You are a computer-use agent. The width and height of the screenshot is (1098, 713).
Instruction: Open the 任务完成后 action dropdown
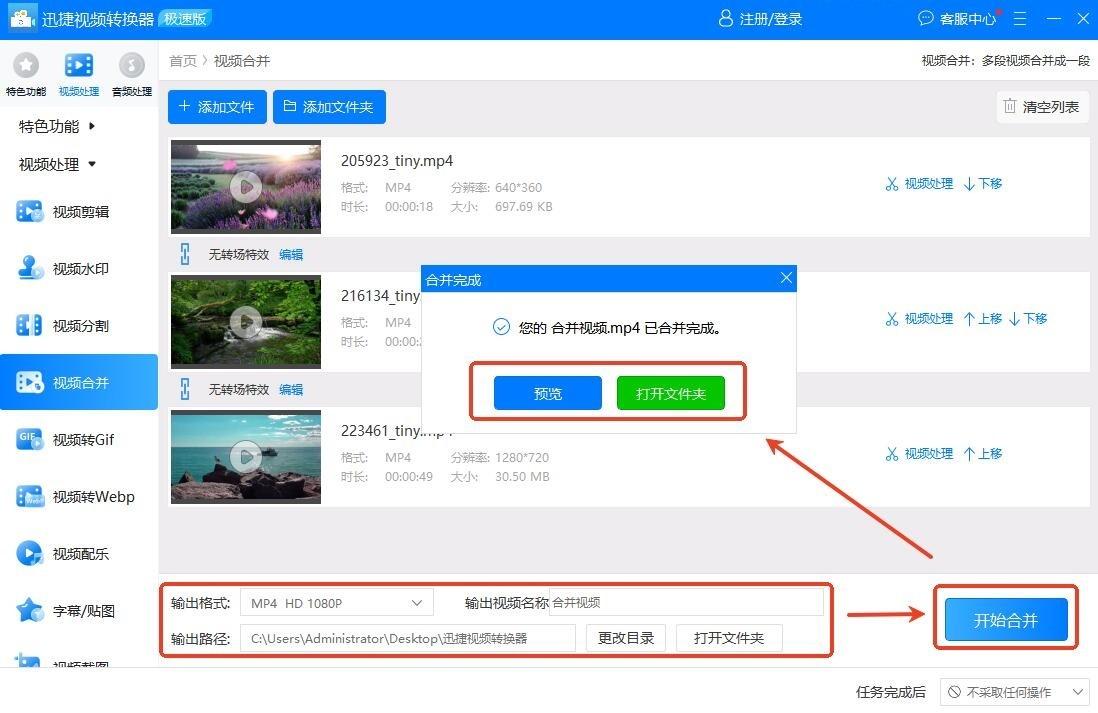click(x=1014, y=692)
